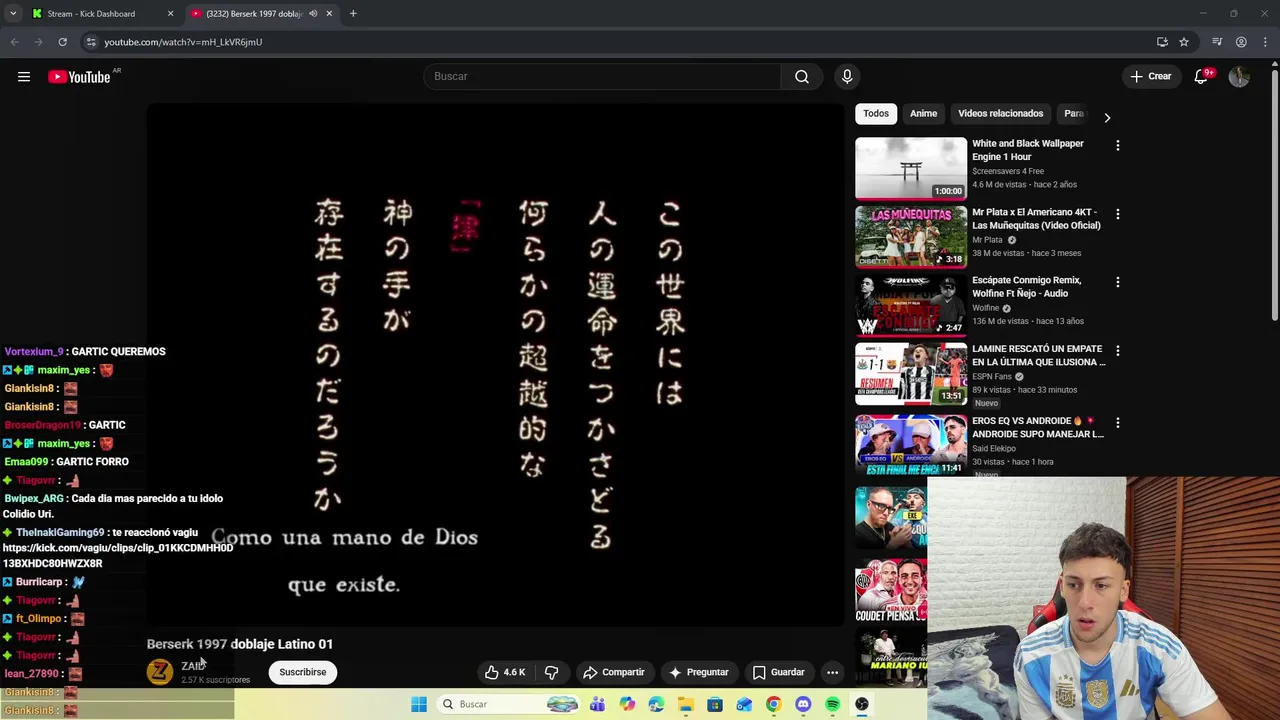This screenshot has height=720, width=1280.
Task: Open options for Eros EQ vs Androide video
Action: click(x=1118, y=423)
